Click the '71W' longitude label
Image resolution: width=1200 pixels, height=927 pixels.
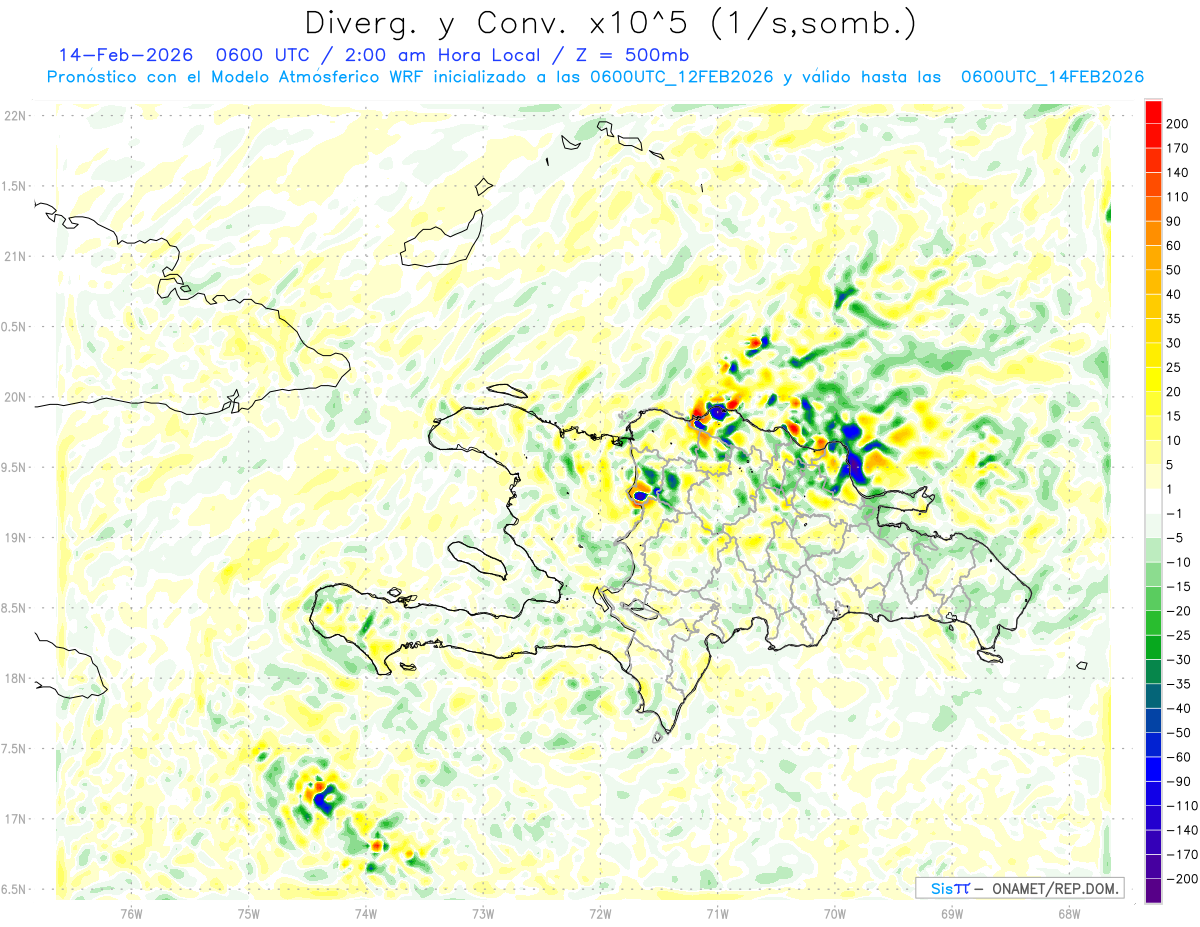[x=717, y=913]
